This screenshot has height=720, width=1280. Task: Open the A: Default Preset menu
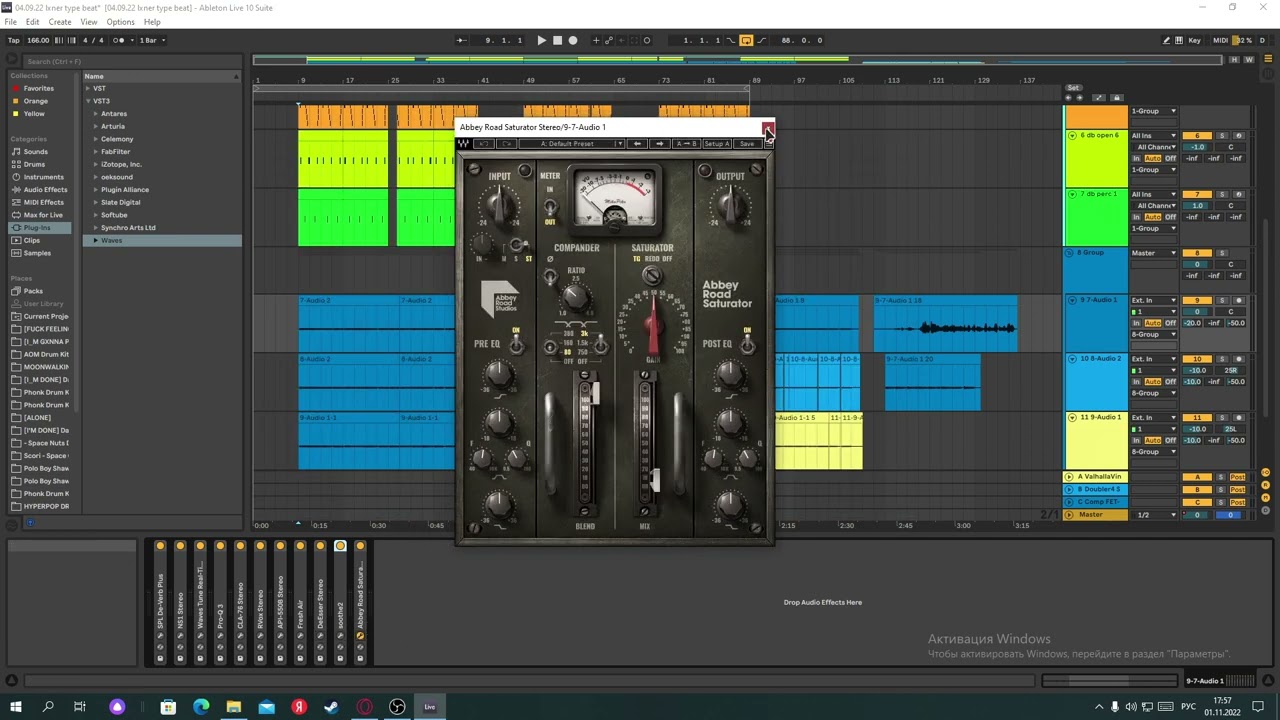571,144
